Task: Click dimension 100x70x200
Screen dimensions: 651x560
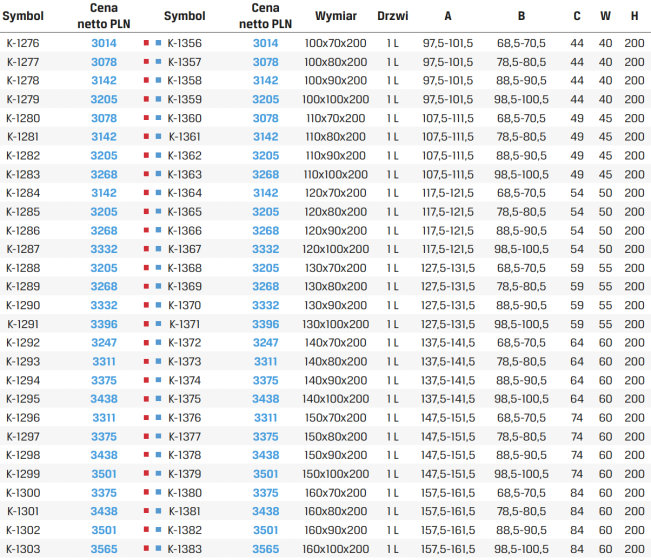Action: [335, 43]
